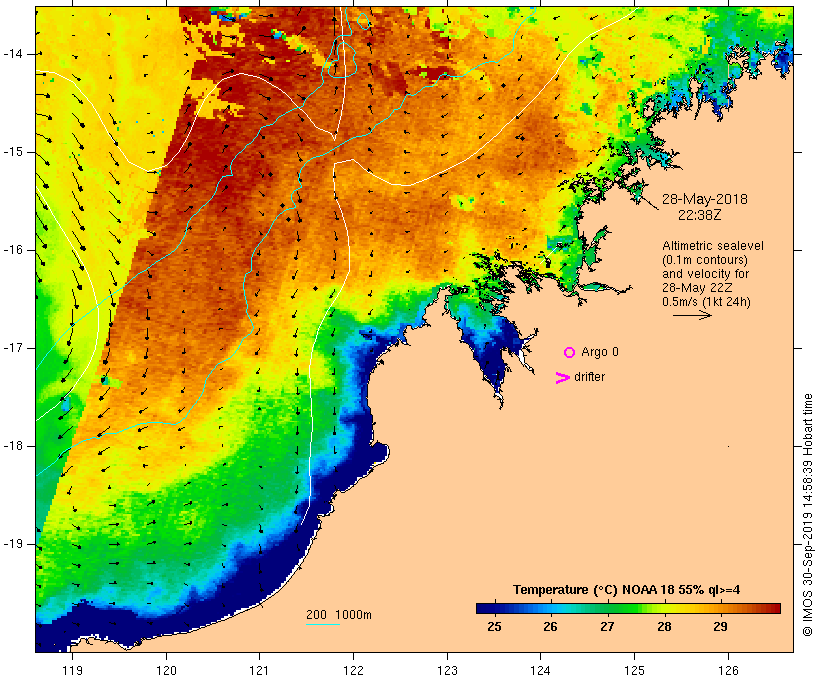Image resolution: width=820 pixels, height=680 pixels.
Task: Click the colorbar value 26
Action: coord(550,626)
